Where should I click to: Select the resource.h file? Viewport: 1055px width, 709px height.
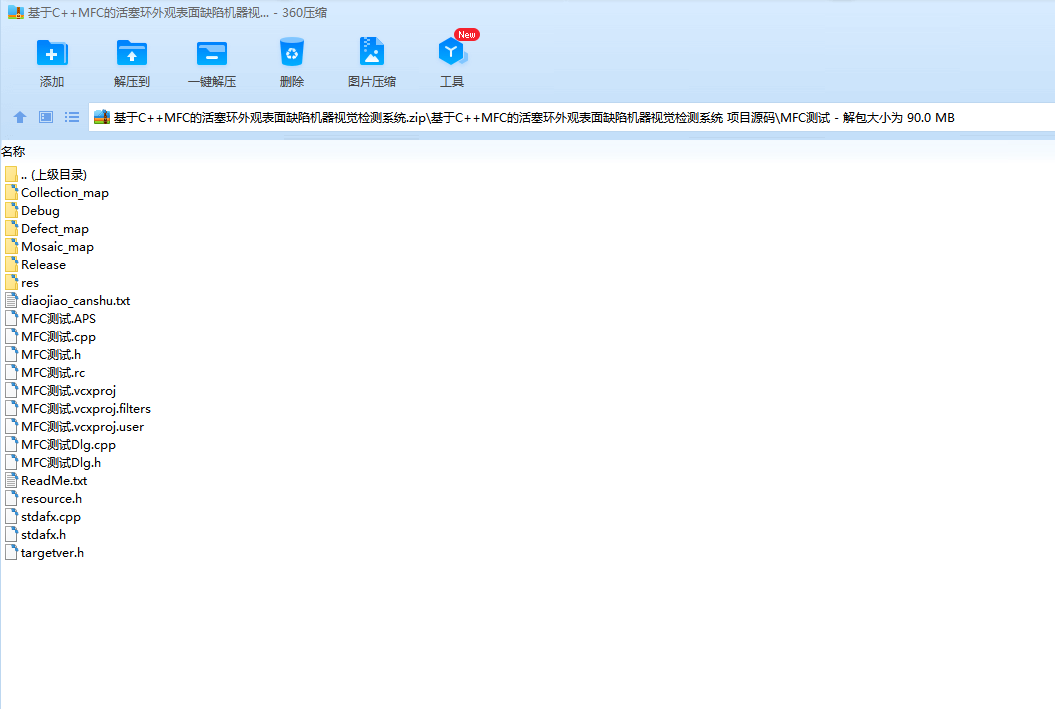coord(43,499)
